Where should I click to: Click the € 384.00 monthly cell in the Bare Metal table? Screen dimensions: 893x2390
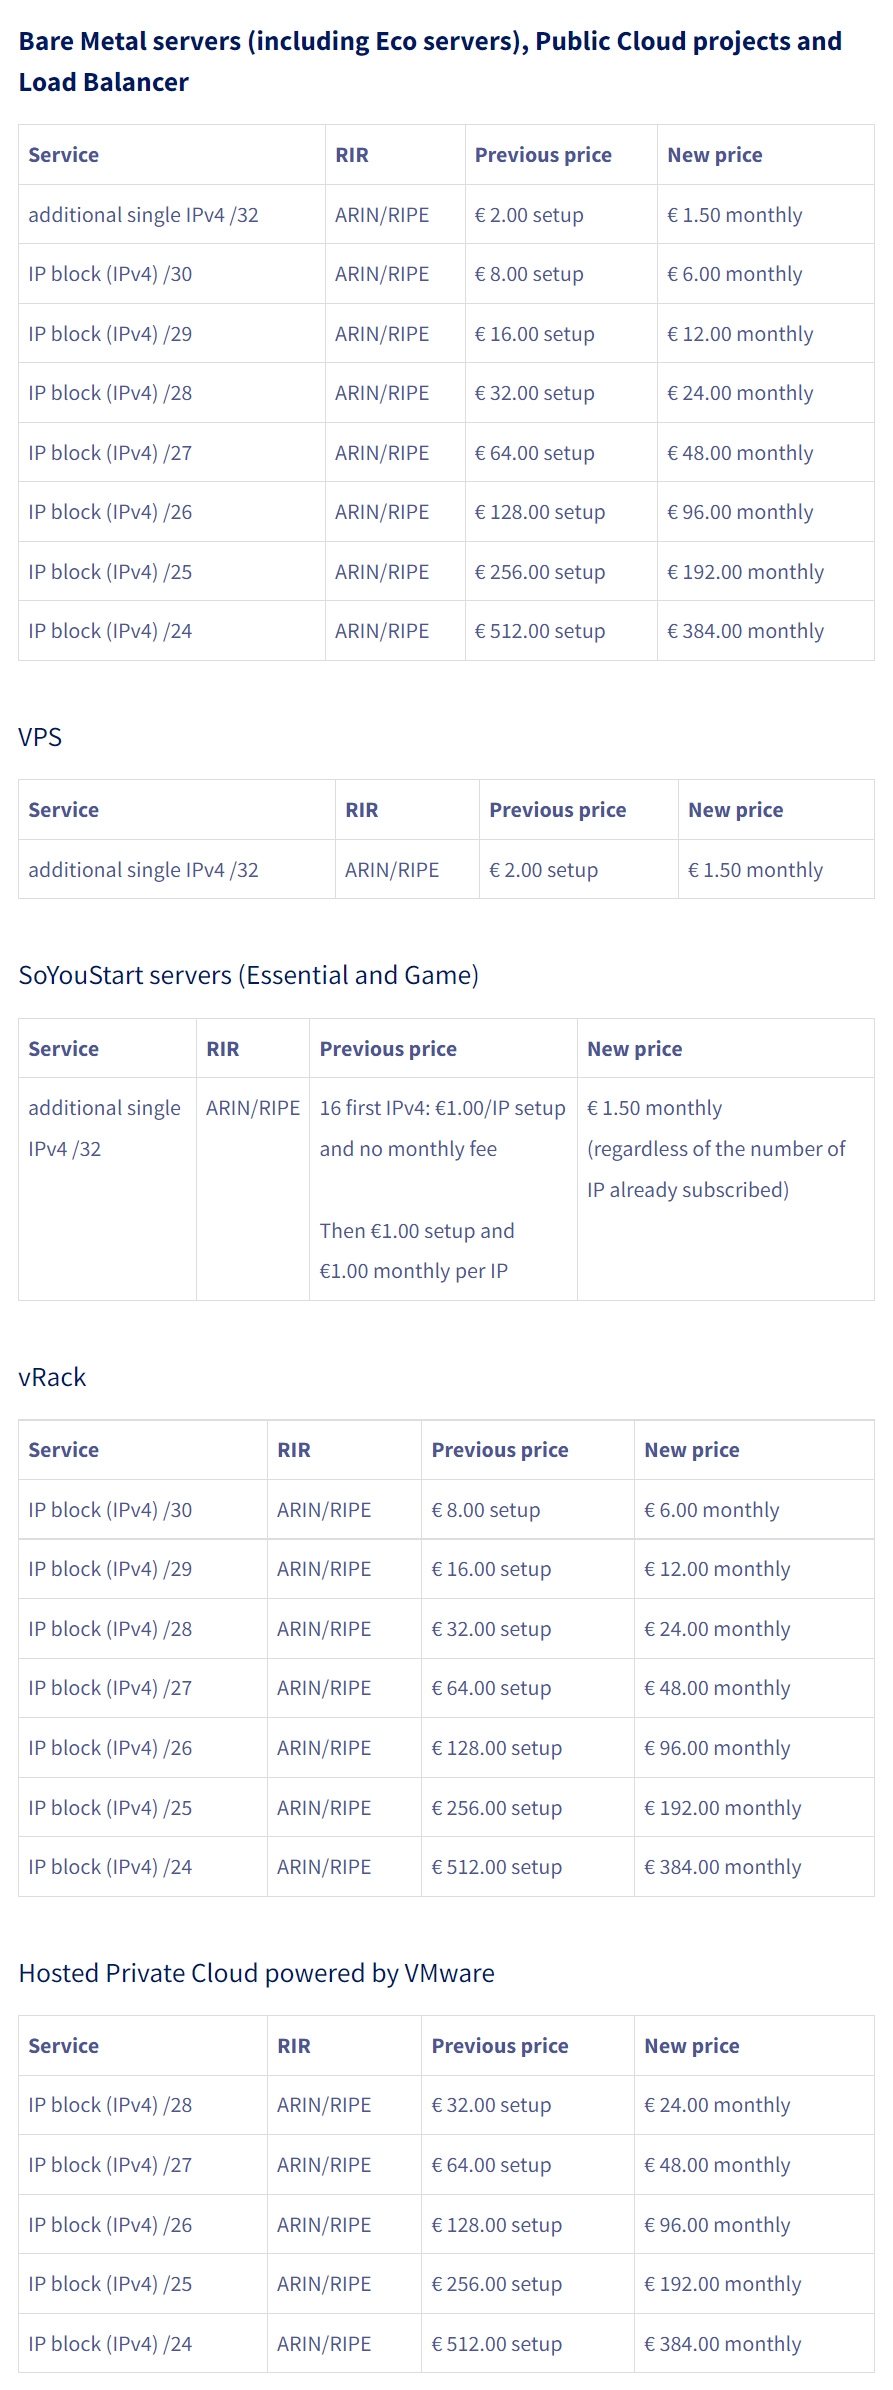[x=746, y=631]
